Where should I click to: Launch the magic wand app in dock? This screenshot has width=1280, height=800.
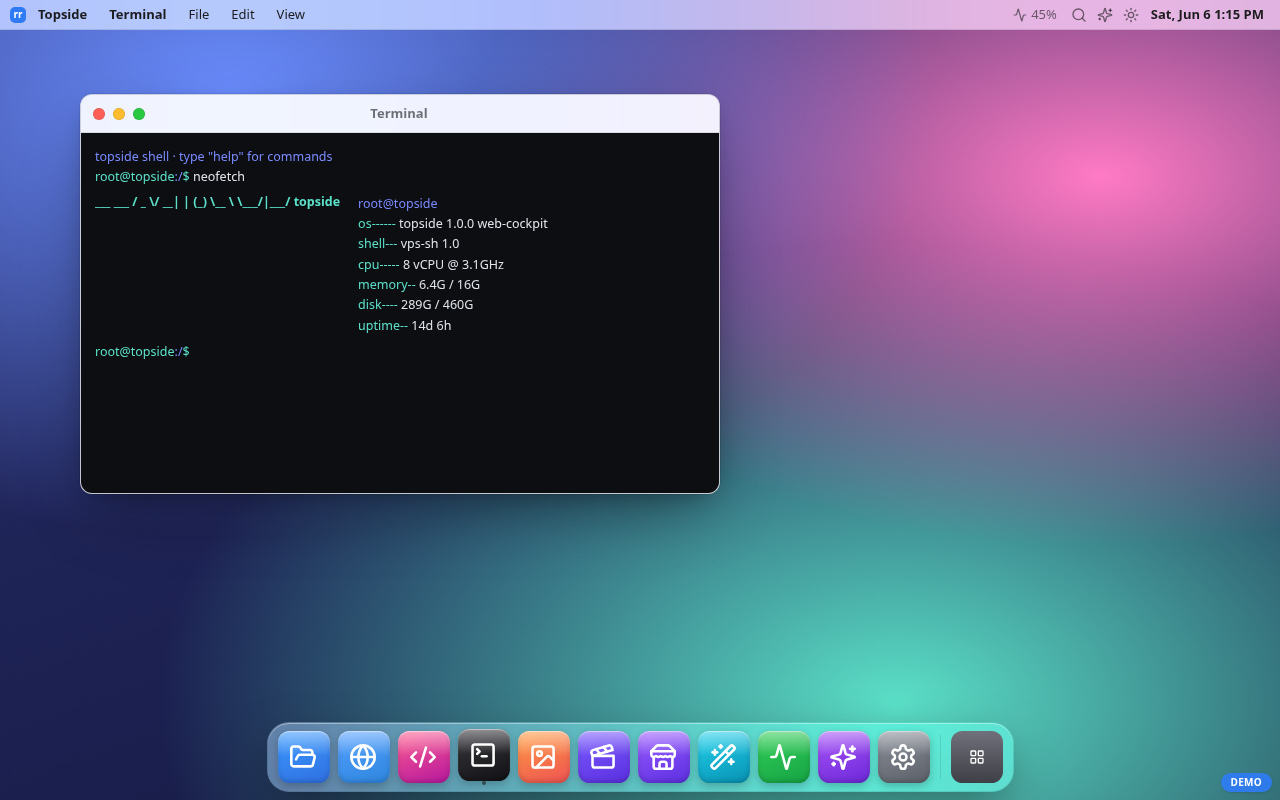click(724, 757)
